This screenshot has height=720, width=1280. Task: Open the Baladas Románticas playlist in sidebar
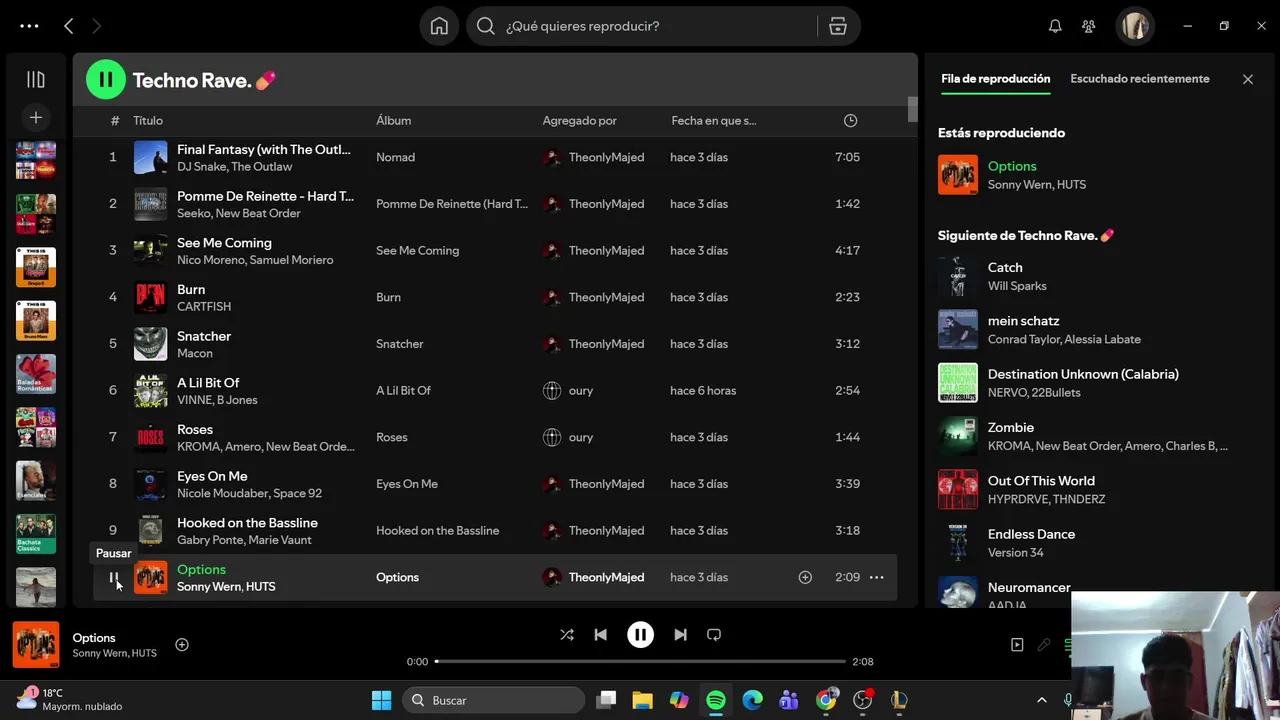click(x=36, y=374)
